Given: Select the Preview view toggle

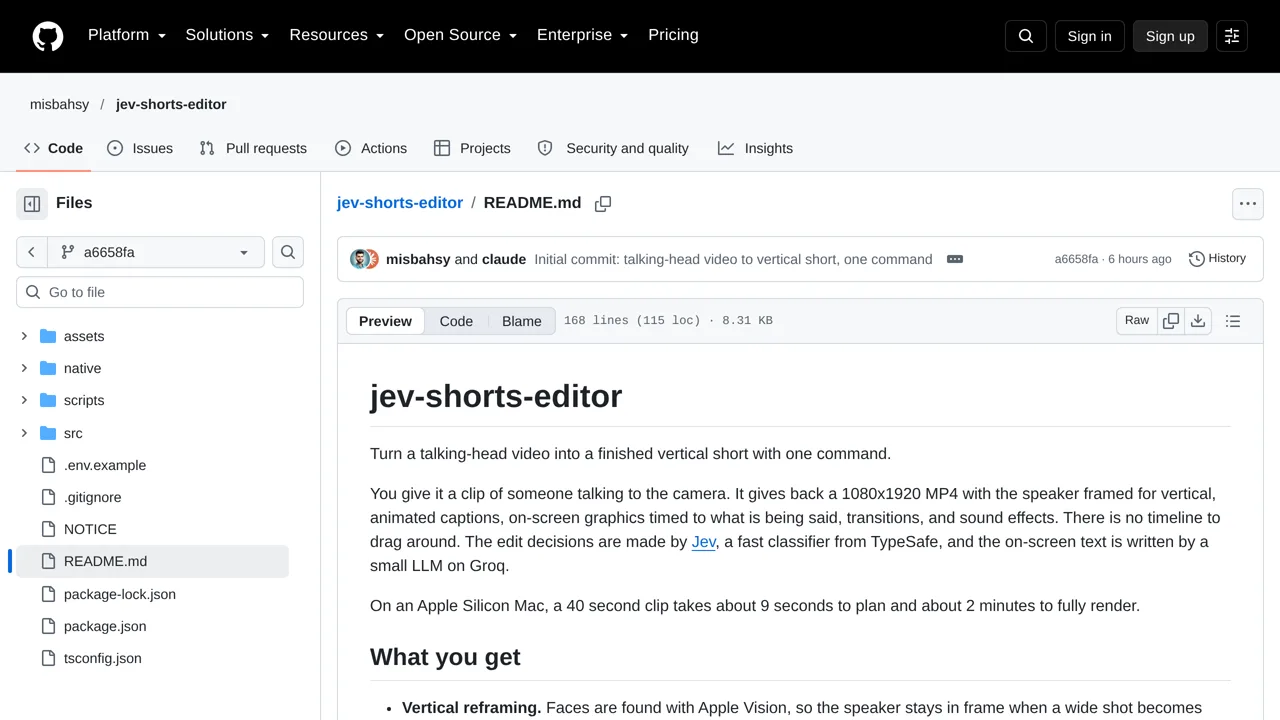Looking at the screenshot, I should [385, 321].
